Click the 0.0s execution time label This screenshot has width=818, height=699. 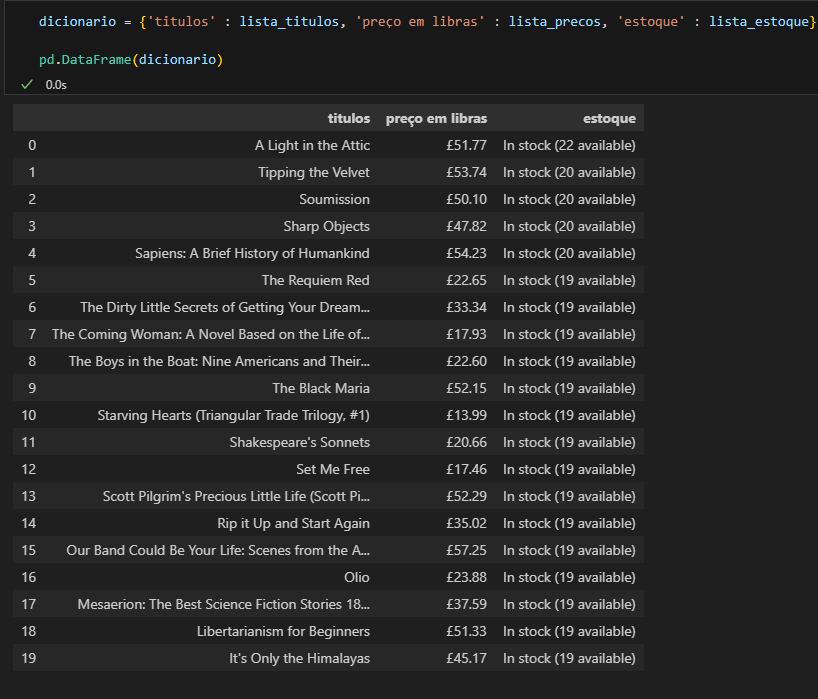coord(56,85)
